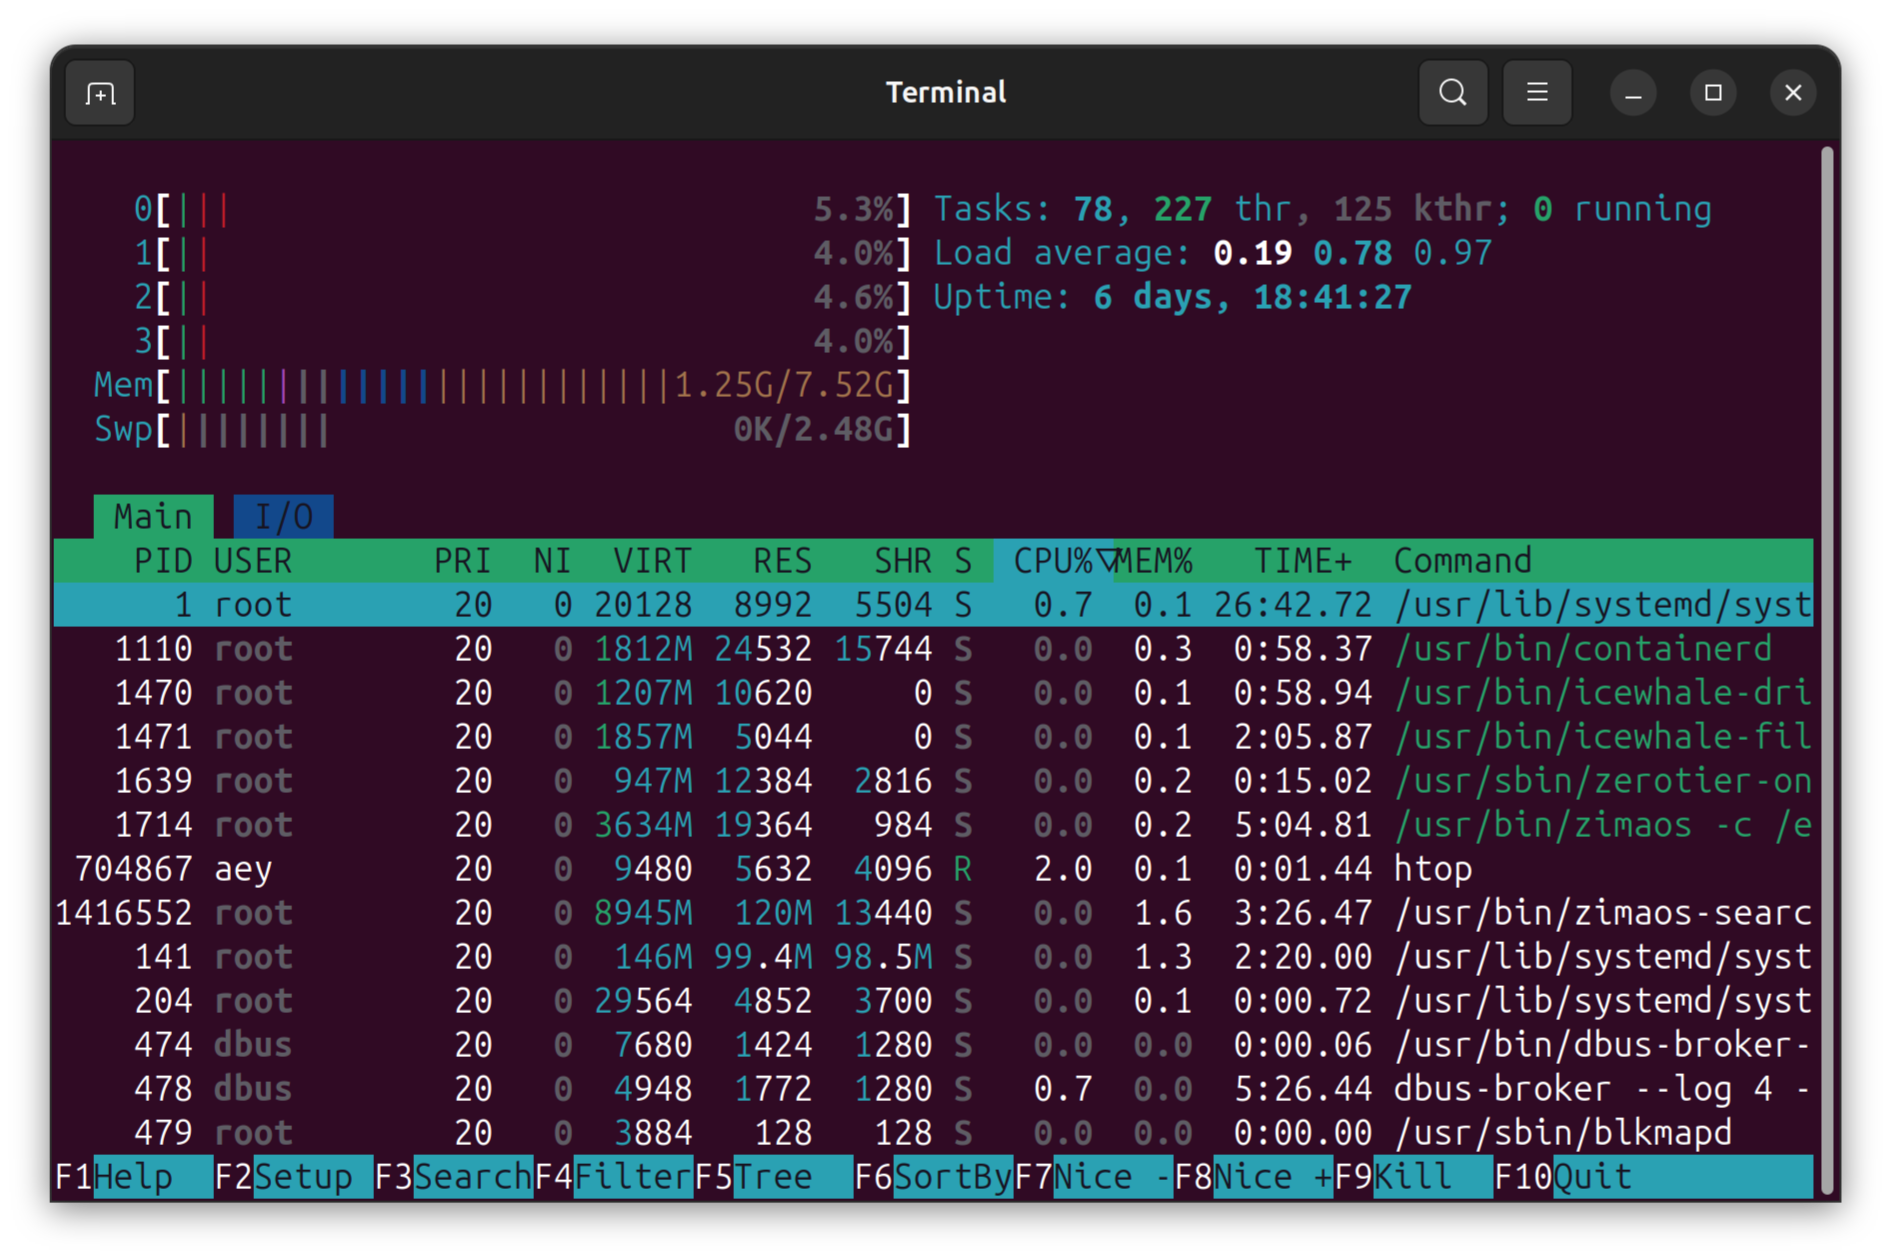Select the dbus-broker --log 4 row

[933, 1089]
